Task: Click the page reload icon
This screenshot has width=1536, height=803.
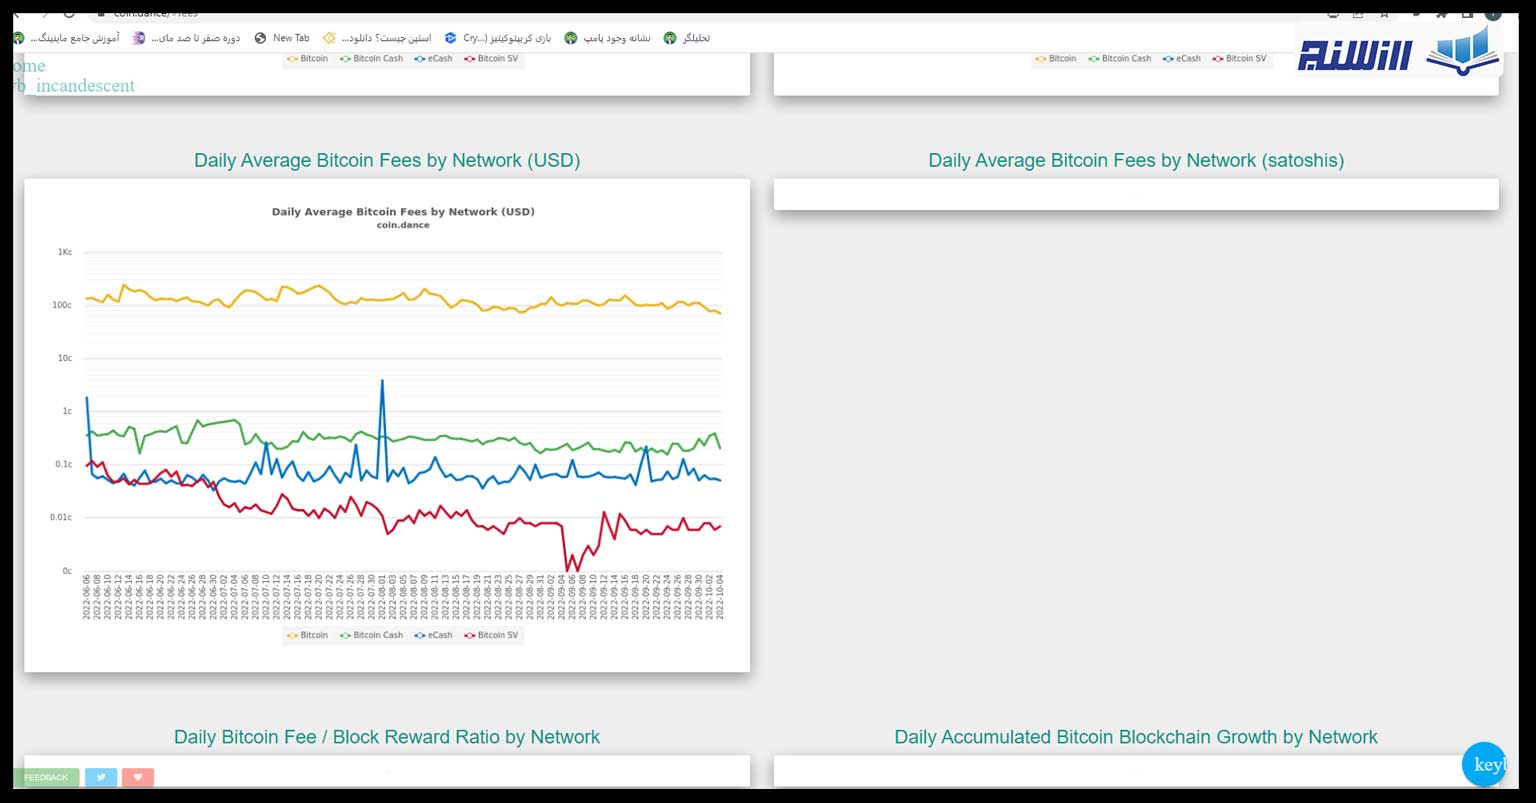Action: pyautogui.click(x=69, y=14)
